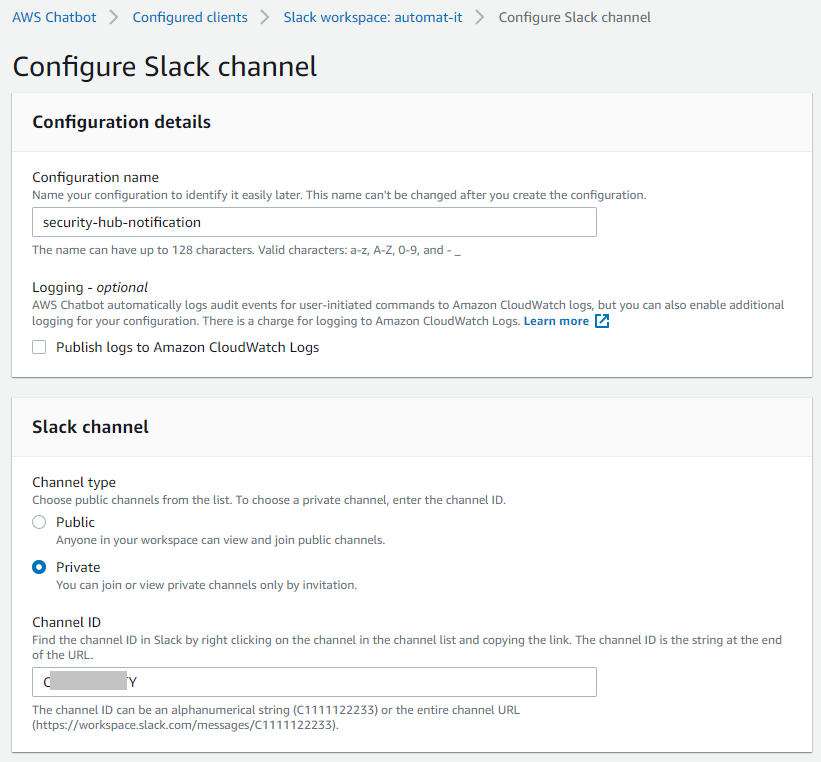Click the Configuration details section heading
821x762 pixels.
coord(121,122)
